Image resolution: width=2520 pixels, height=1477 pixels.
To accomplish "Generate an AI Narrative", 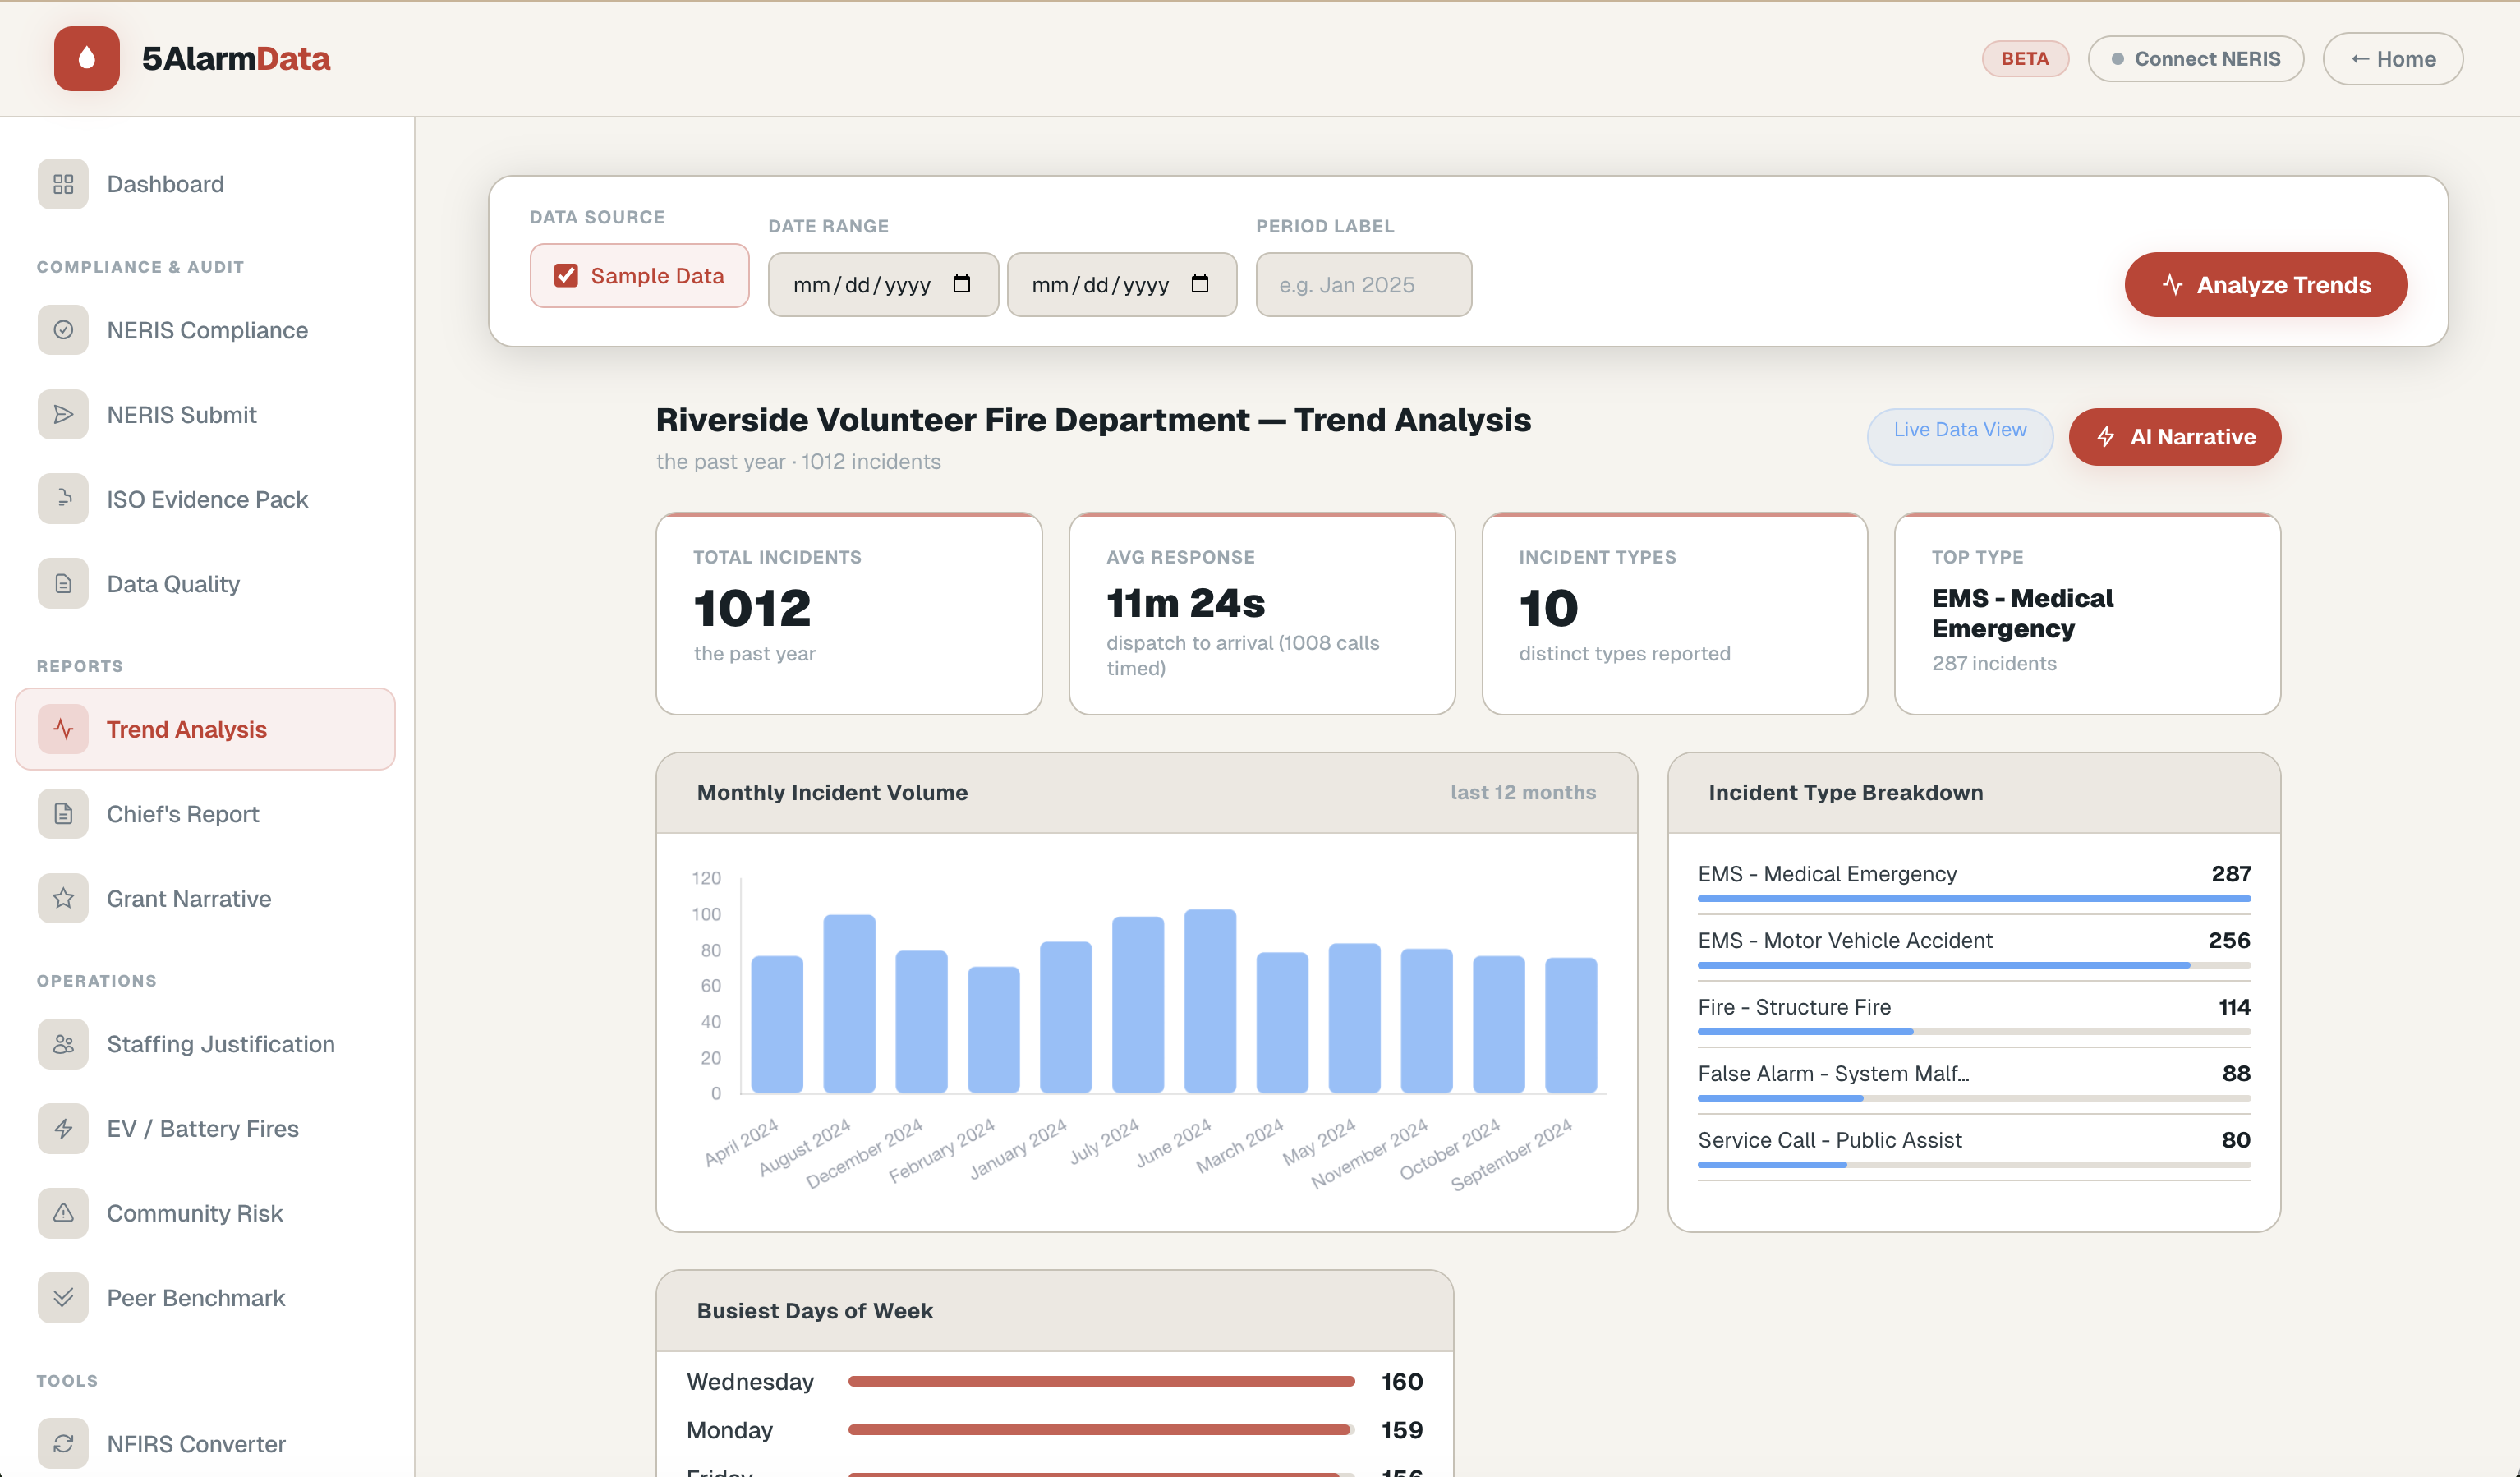I will tap(2174, 436).
